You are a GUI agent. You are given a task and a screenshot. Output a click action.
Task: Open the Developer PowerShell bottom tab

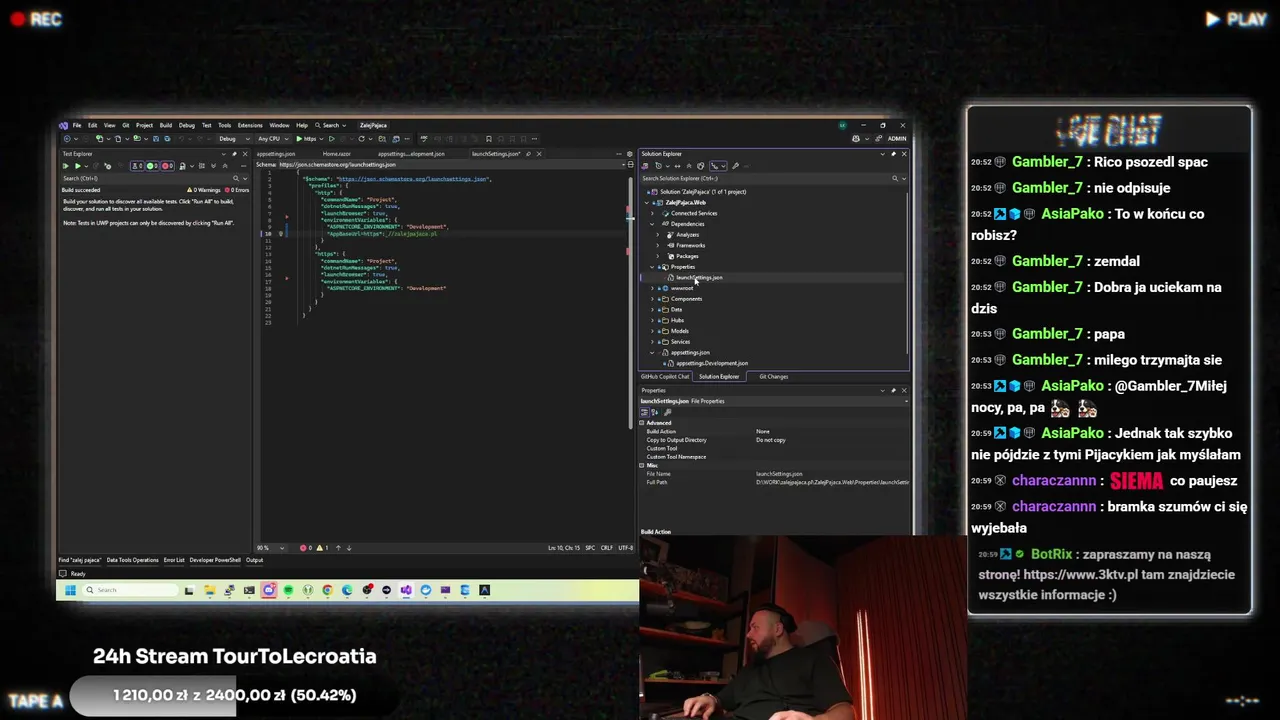pyautogui.click(x=215, y=560)
